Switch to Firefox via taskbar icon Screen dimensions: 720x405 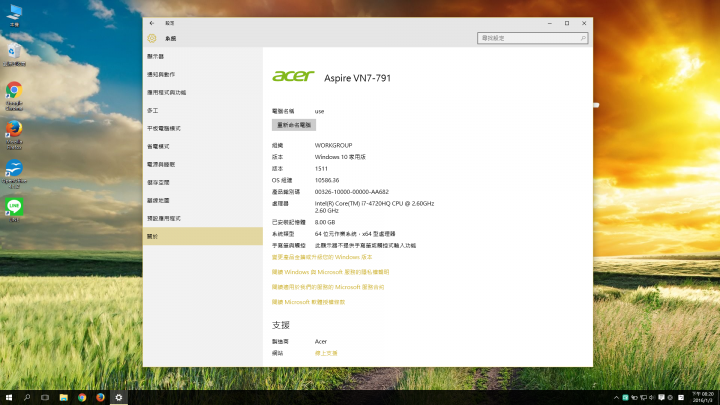click(x=100, y=397)
